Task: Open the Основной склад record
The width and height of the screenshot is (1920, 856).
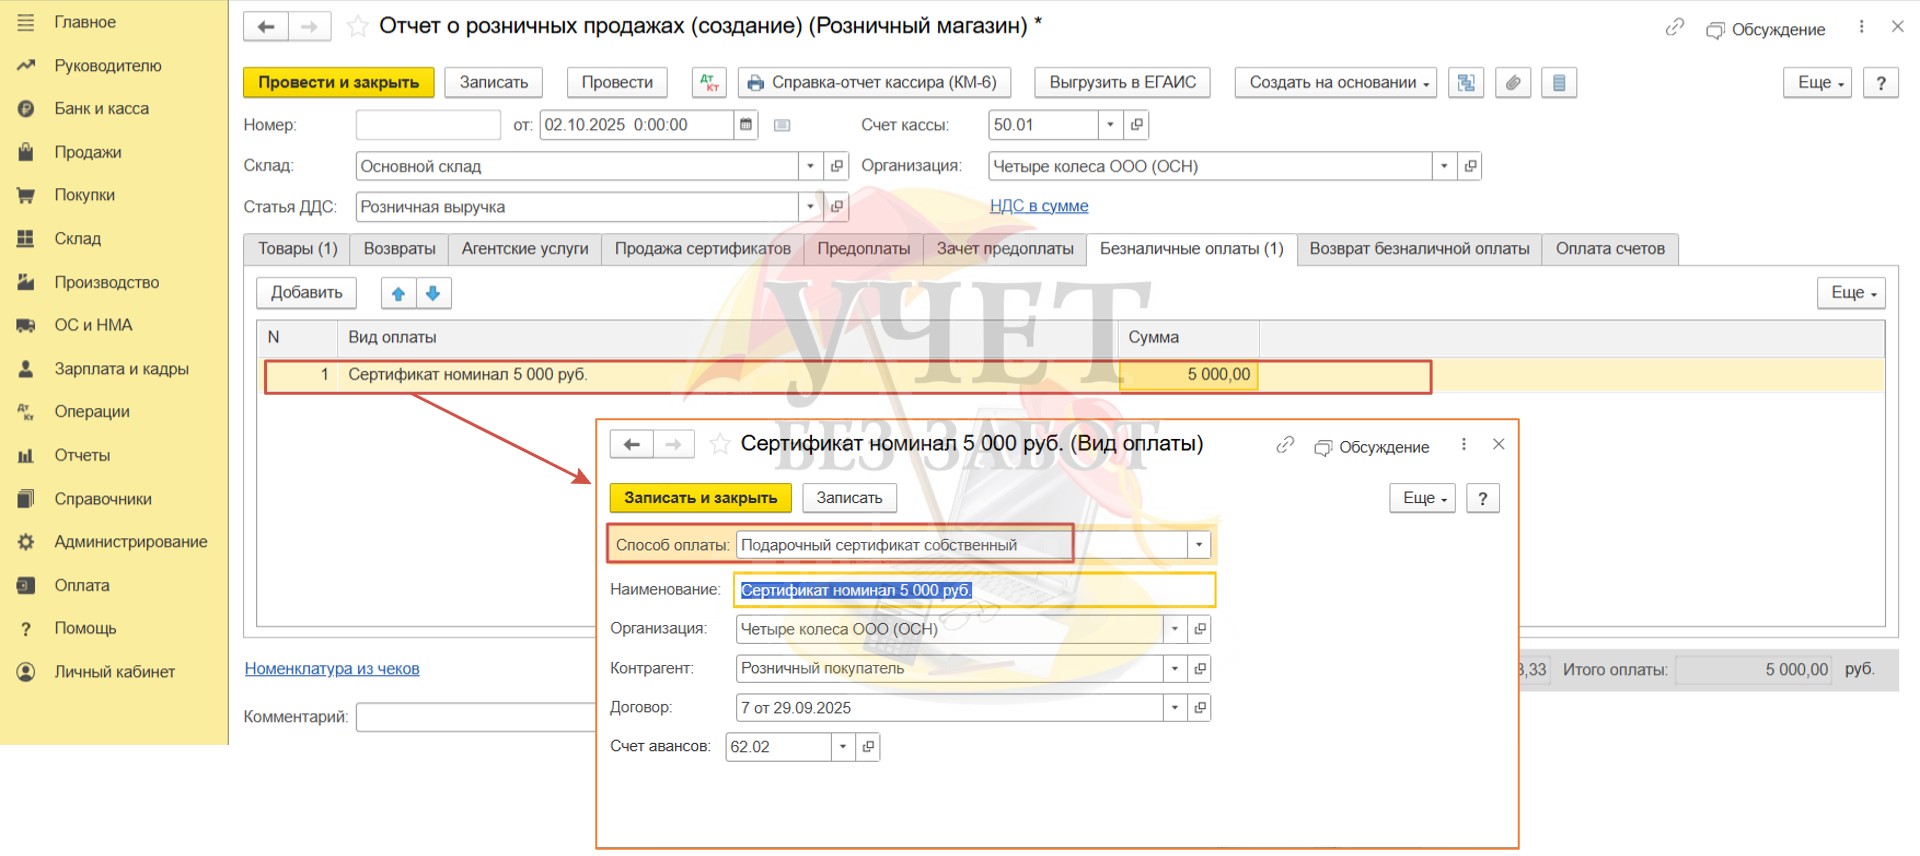Action: coord(837,166)
